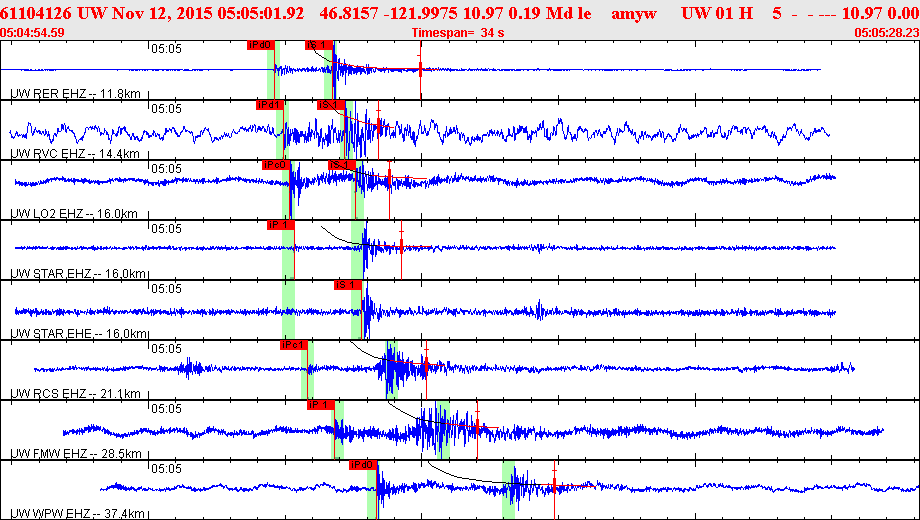Select the UW WPW EHZ 37.4km channel label
This screenshot has height=520, width=920.
click(x=77, y=514)
